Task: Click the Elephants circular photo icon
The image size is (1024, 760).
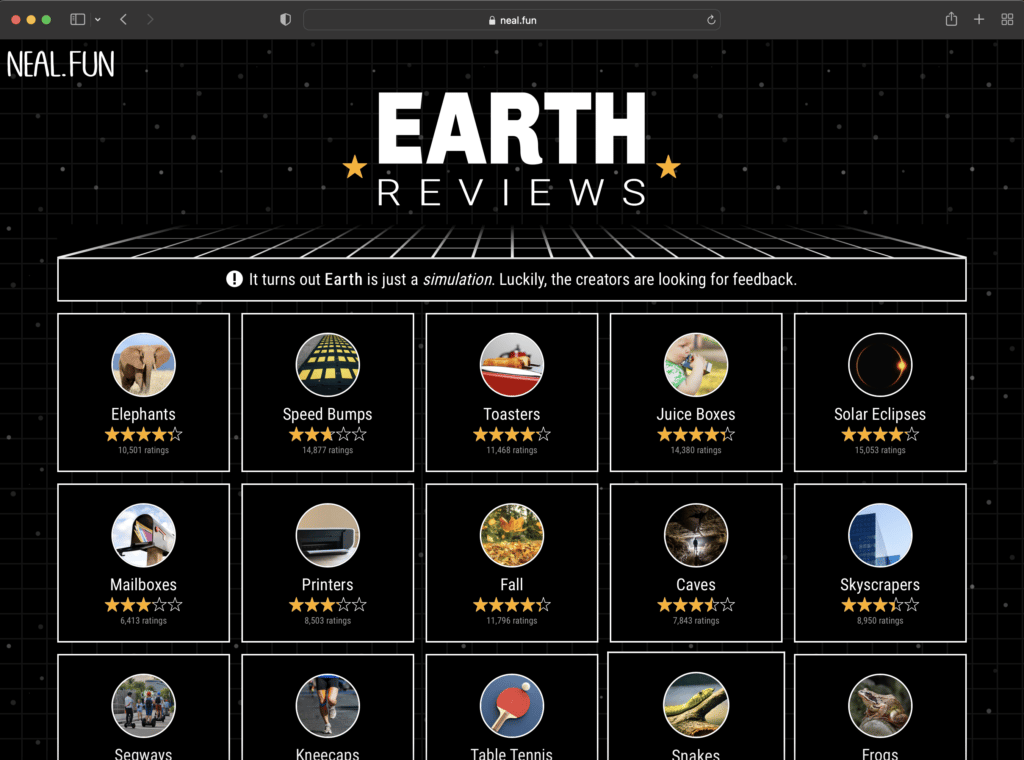Action: click(x=143, y=363)
